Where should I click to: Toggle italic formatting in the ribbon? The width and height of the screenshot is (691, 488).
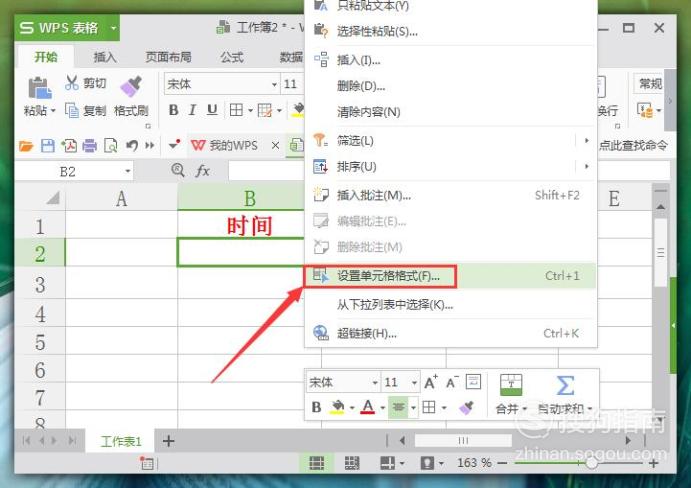click(192, 110)
